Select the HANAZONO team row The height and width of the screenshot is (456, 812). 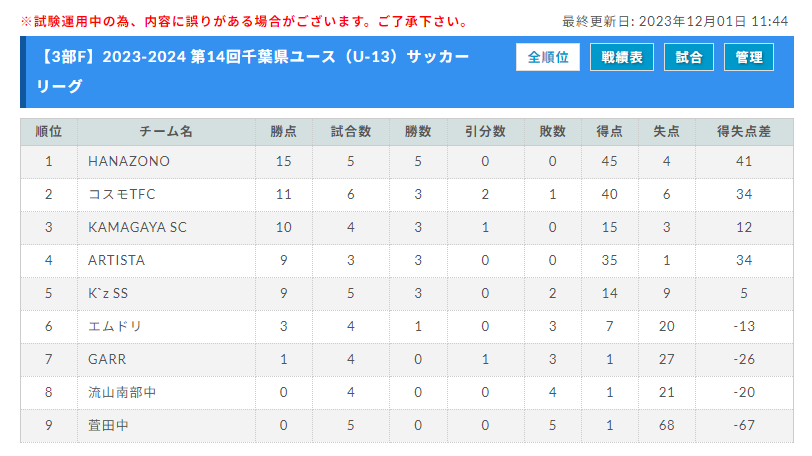(x=407, y=161)
